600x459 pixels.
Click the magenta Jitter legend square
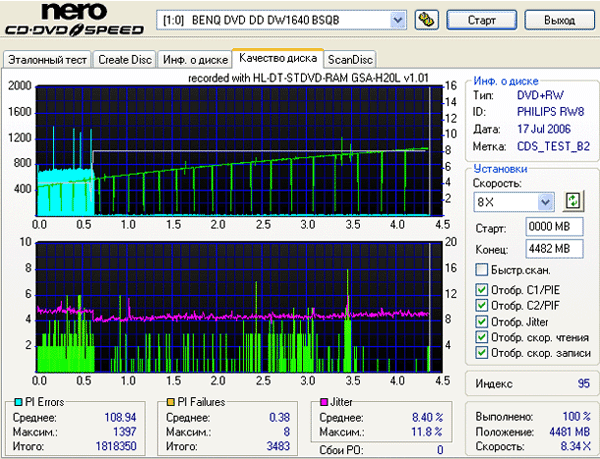(x=324, y=402)
